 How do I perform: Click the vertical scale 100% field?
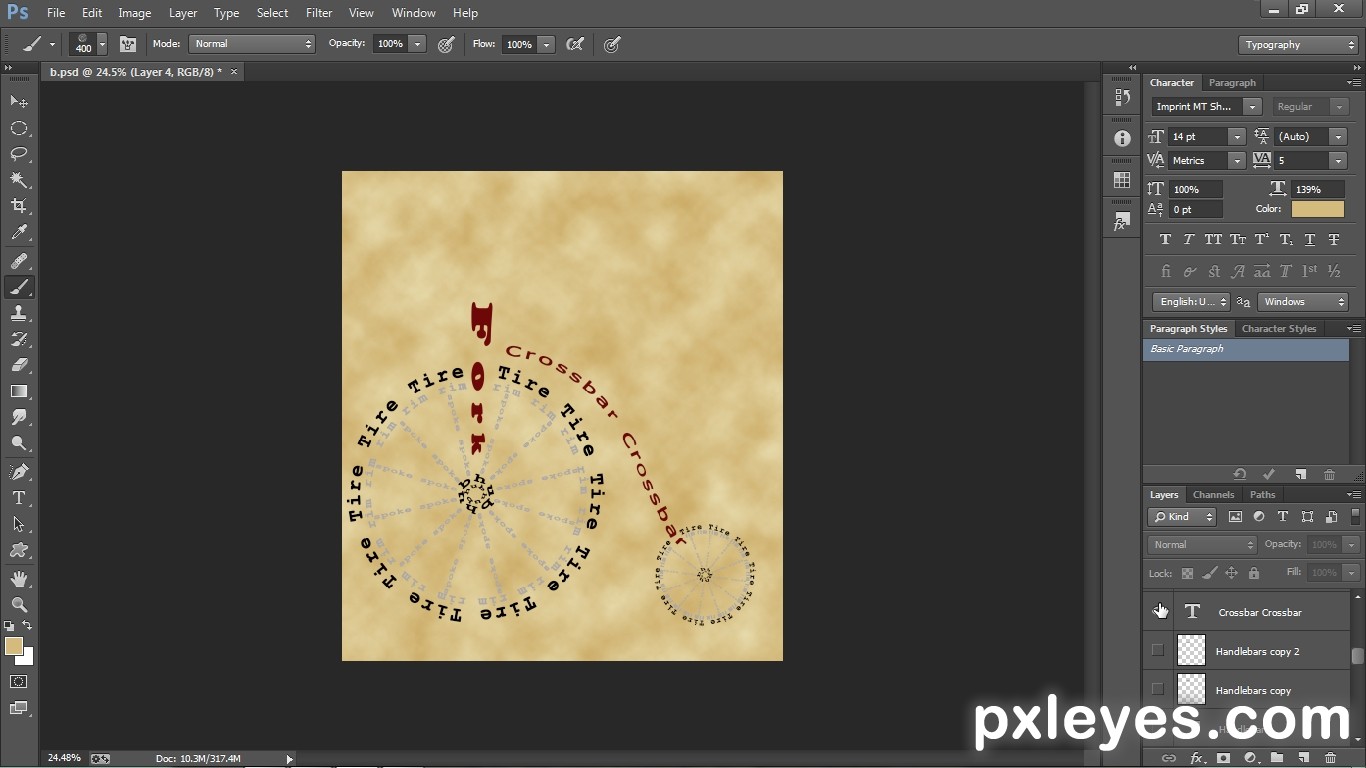pyautogui.click(x=1196, y=189)
